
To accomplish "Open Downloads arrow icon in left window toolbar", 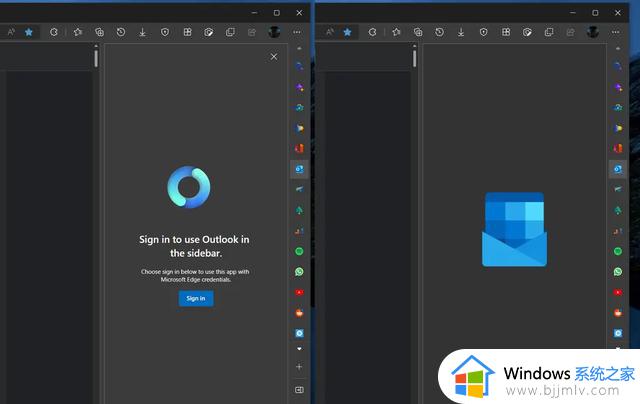I will click(x=142, y=32).
